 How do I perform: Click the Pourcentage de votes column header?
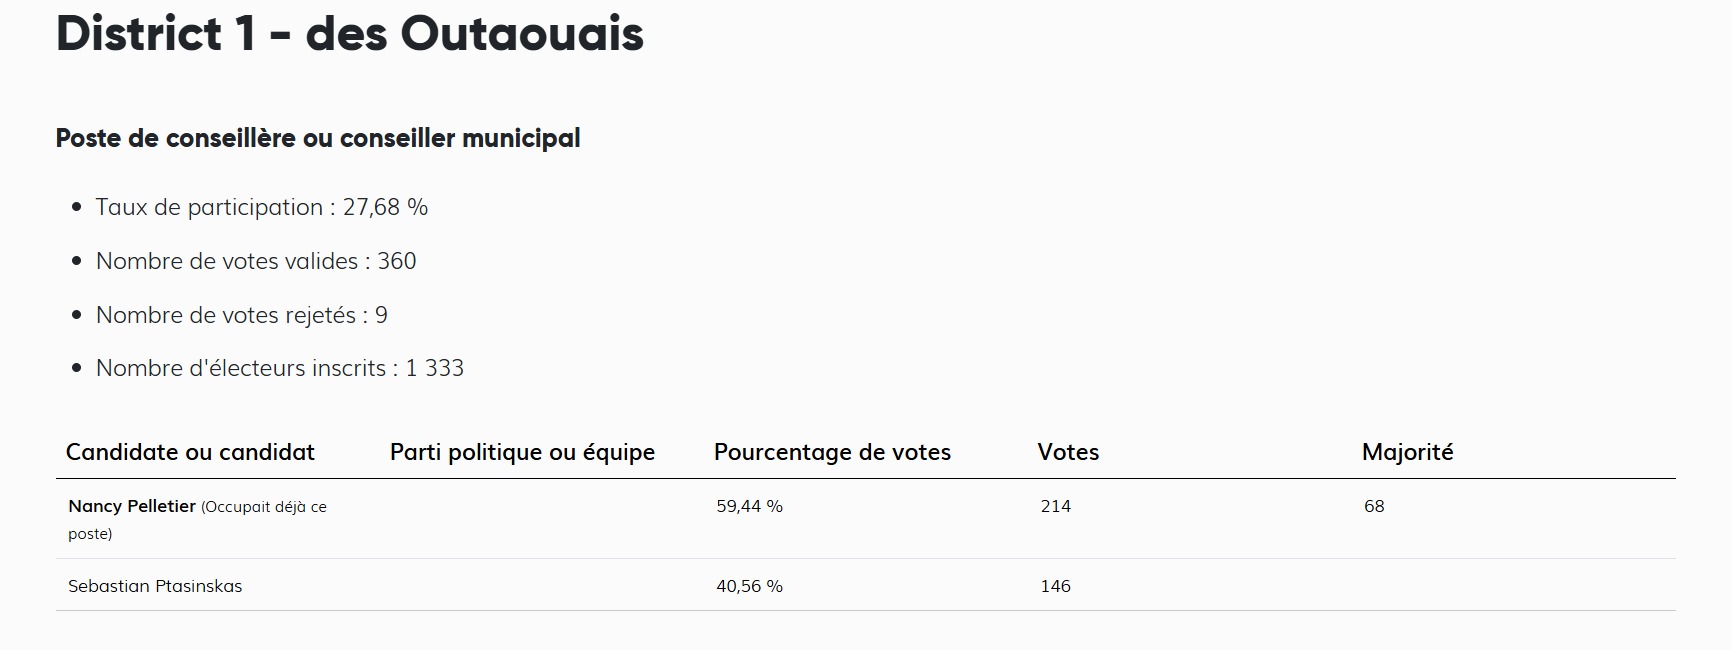pos(832,452)
